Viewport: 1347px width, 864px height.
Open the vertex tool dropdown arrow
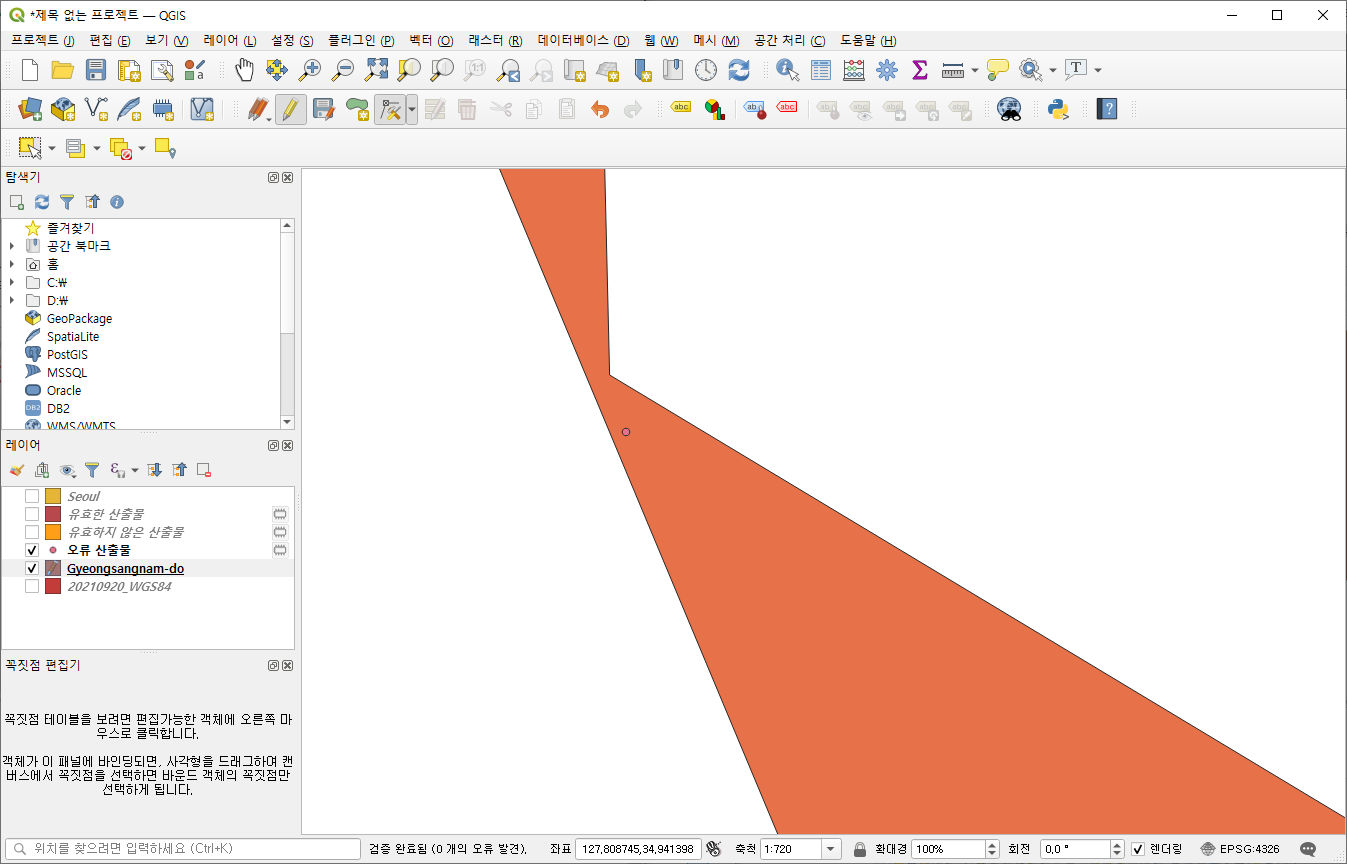(412, 109)
